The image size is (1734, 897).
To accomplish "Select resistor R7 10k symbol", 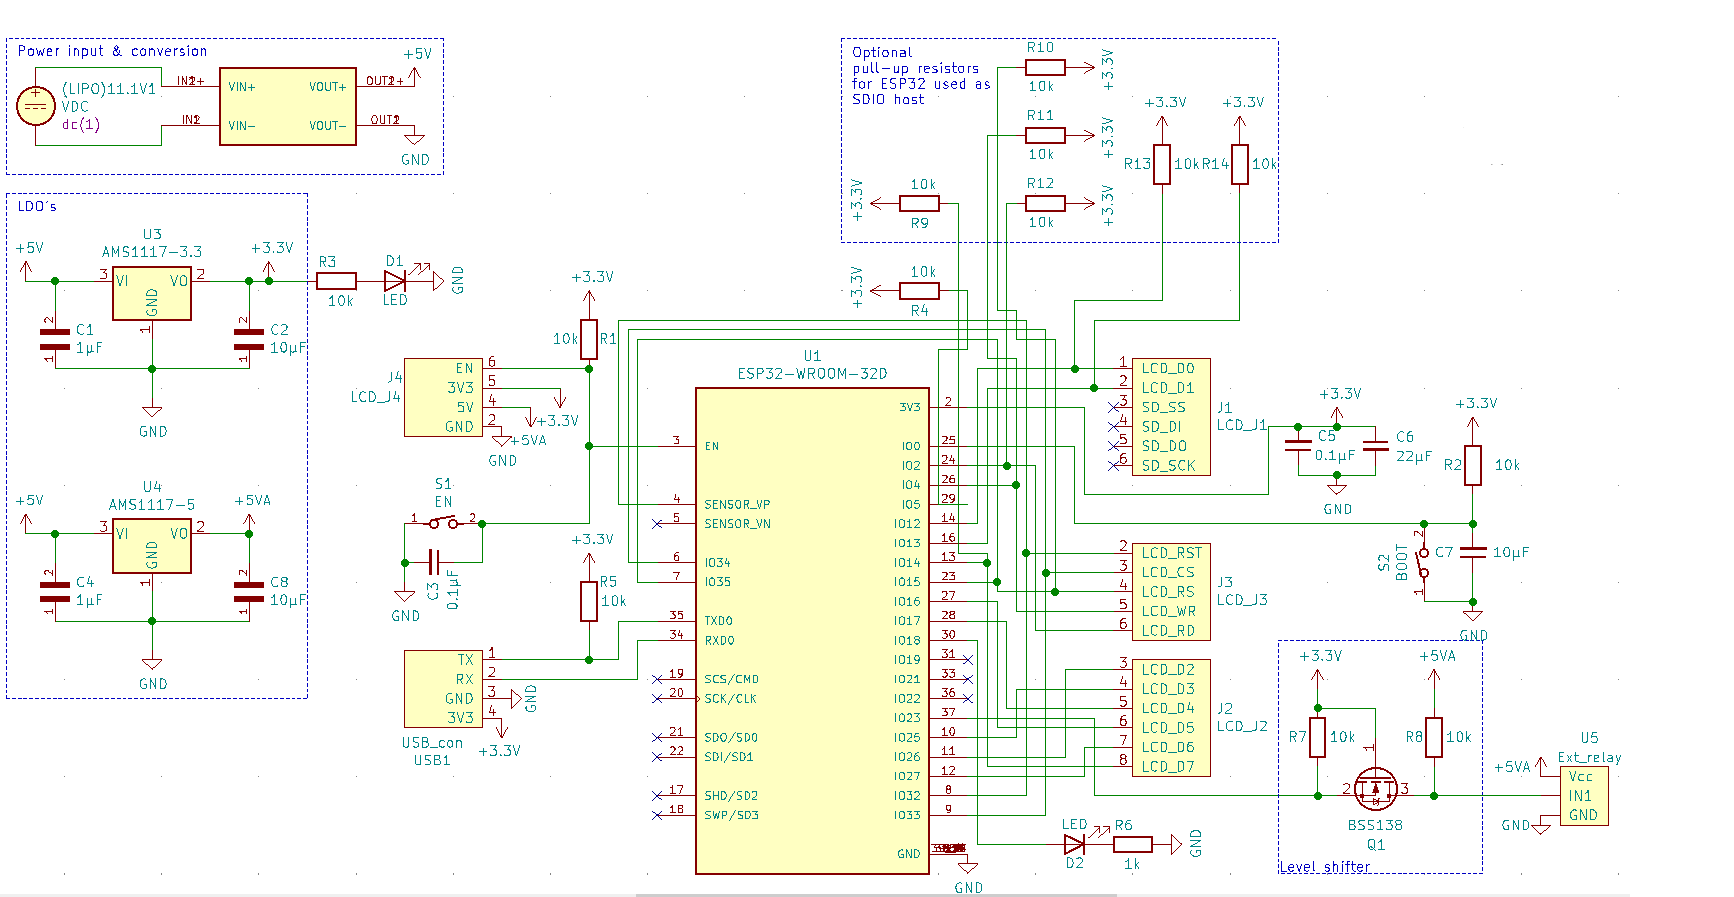I will pyautogui.click(x=1318, y=738).
